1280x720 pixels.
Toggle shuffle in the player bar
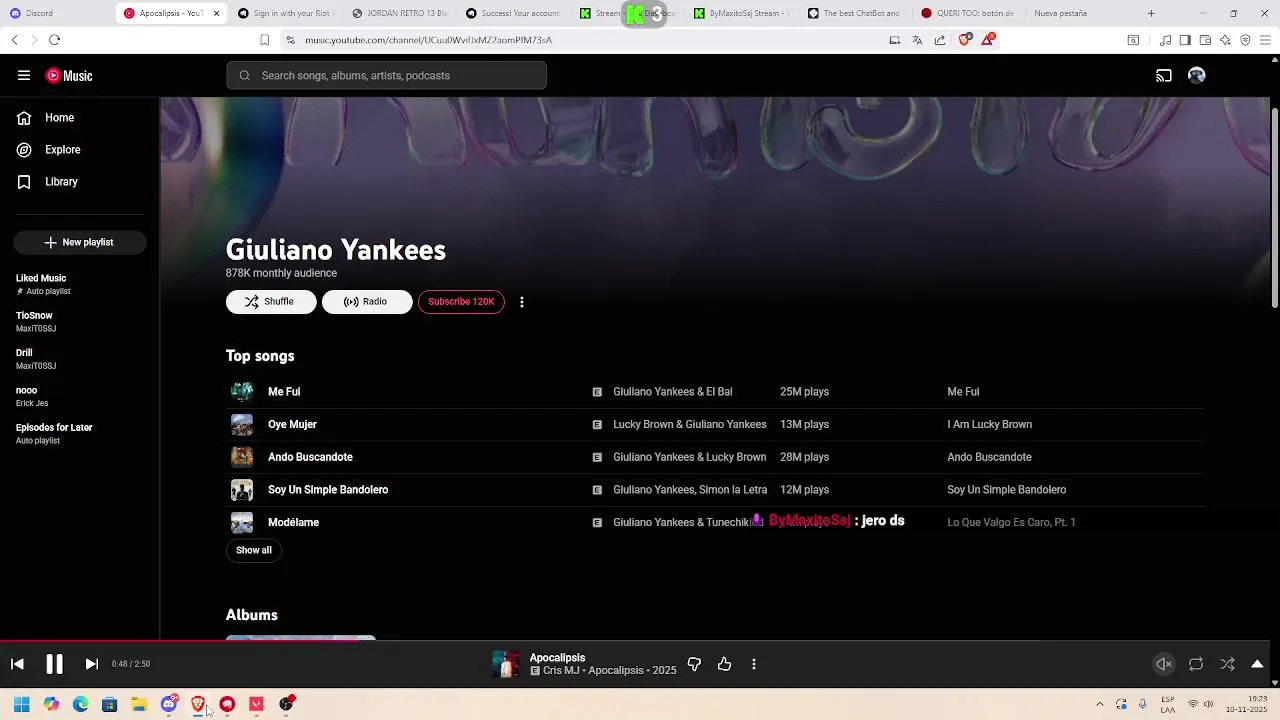tap(1228, 664)
